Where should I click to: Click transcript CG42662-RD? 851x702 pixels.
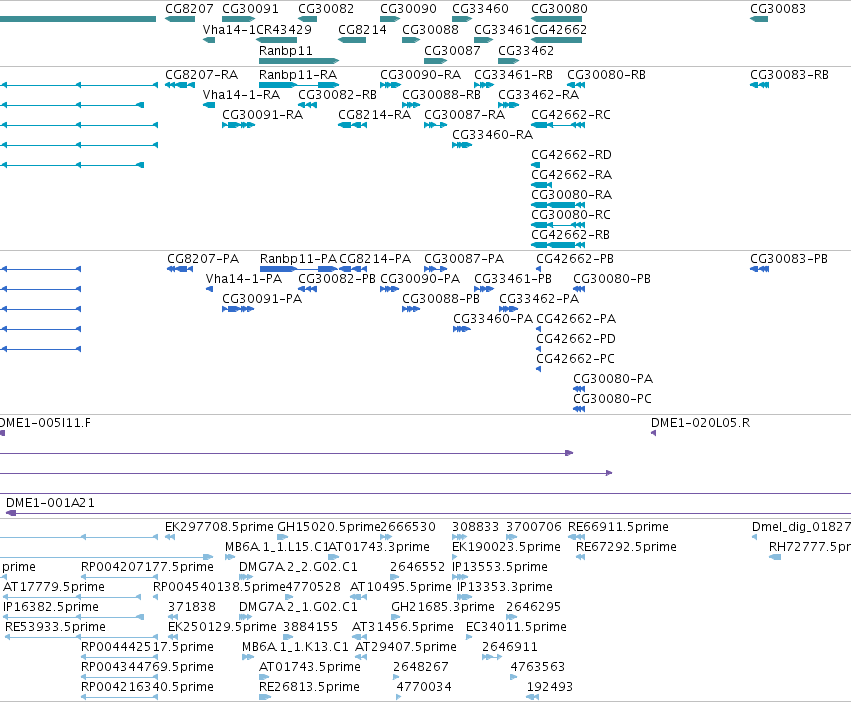(571, 155)
